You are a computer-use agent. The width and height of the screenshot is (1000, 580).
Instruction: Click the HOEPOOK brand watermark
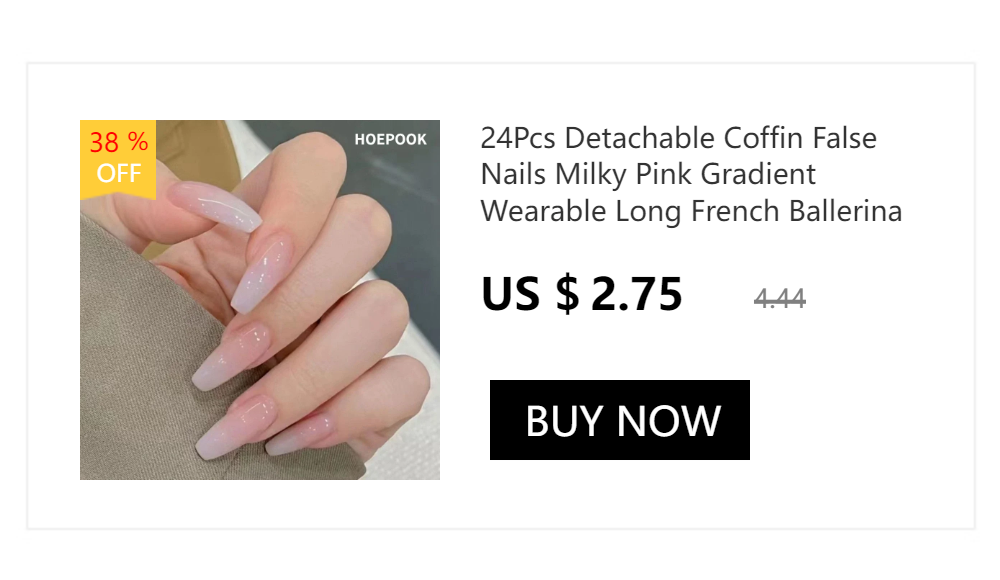point(390,139)
